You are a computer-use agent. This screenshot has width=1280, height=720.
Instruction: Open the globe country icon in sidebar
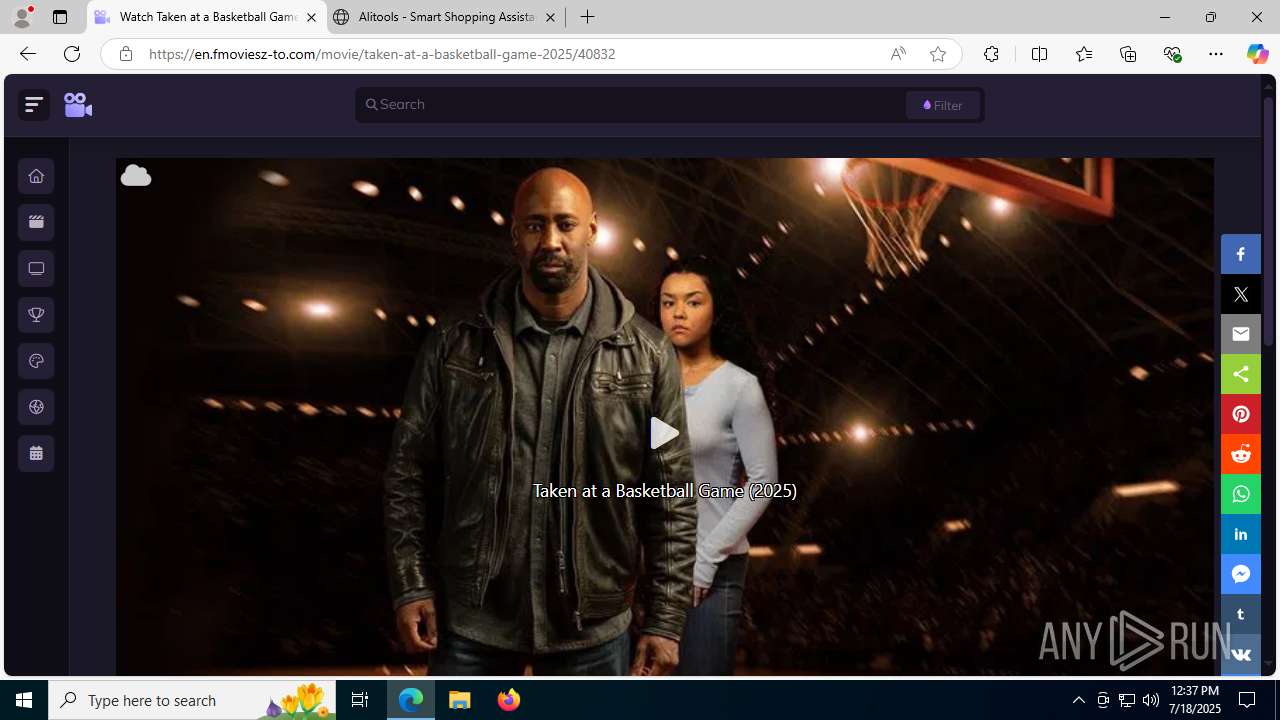36,407
